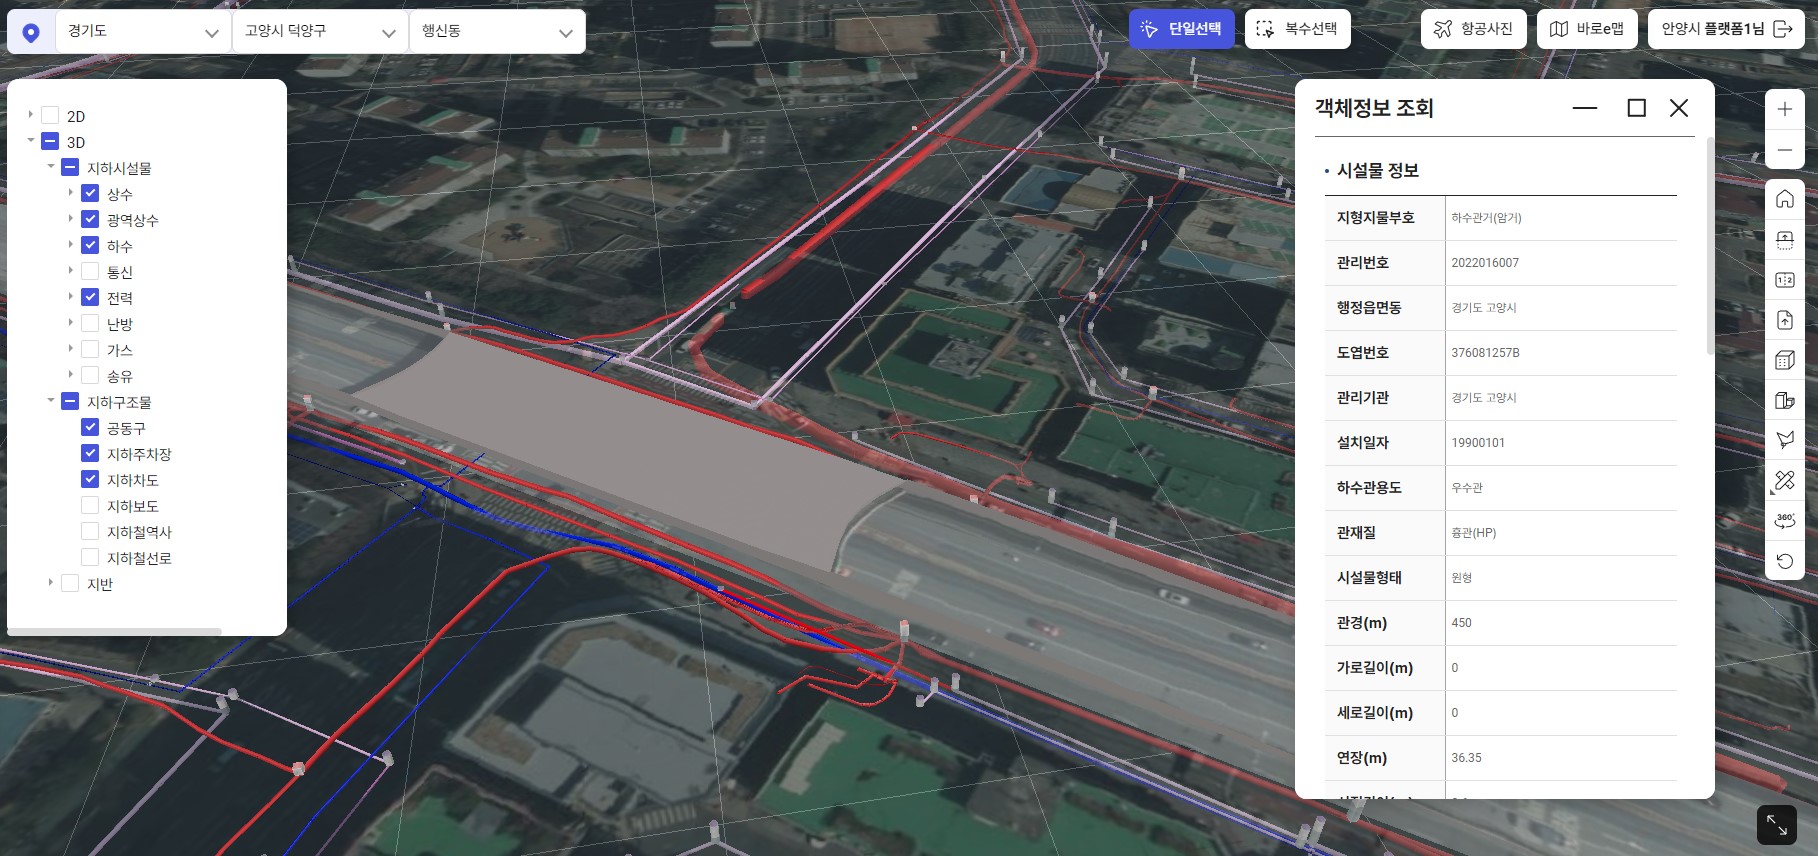Uncheck the 상수 layer checkbox
The height and width of the screenshot is (856, 1818).
pos(90,194)
